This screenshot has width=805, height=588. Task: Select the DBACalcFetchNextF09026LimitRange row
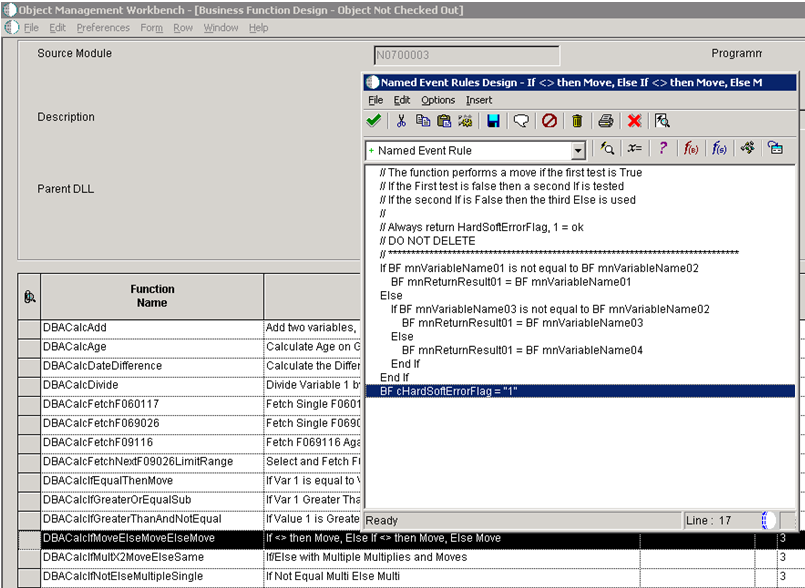[151, 462]
